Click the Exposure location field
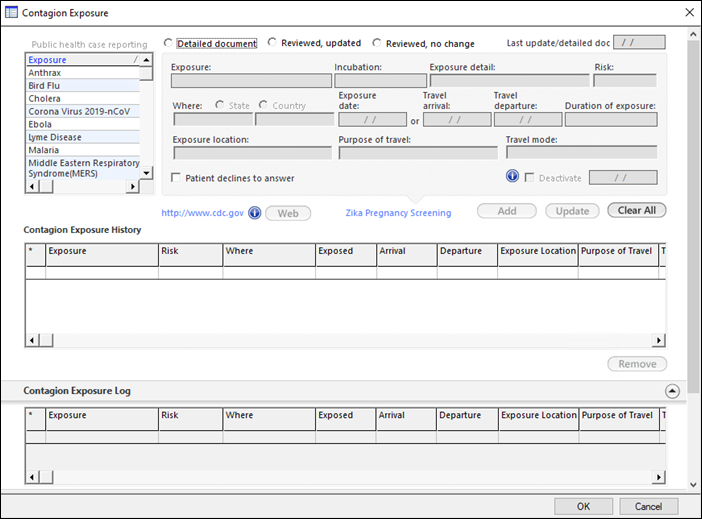 (253, 153)
